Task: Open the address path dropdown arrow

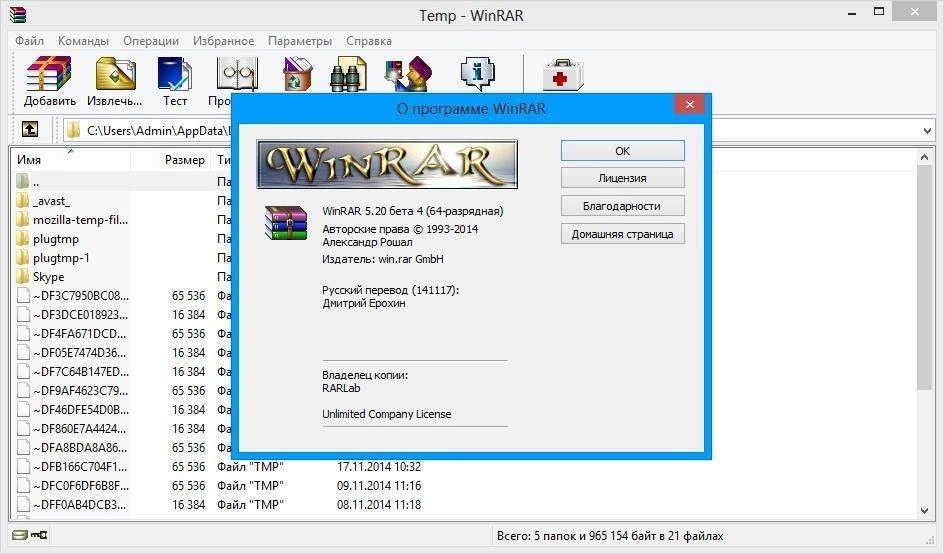Action: click(x=927, y=130)
